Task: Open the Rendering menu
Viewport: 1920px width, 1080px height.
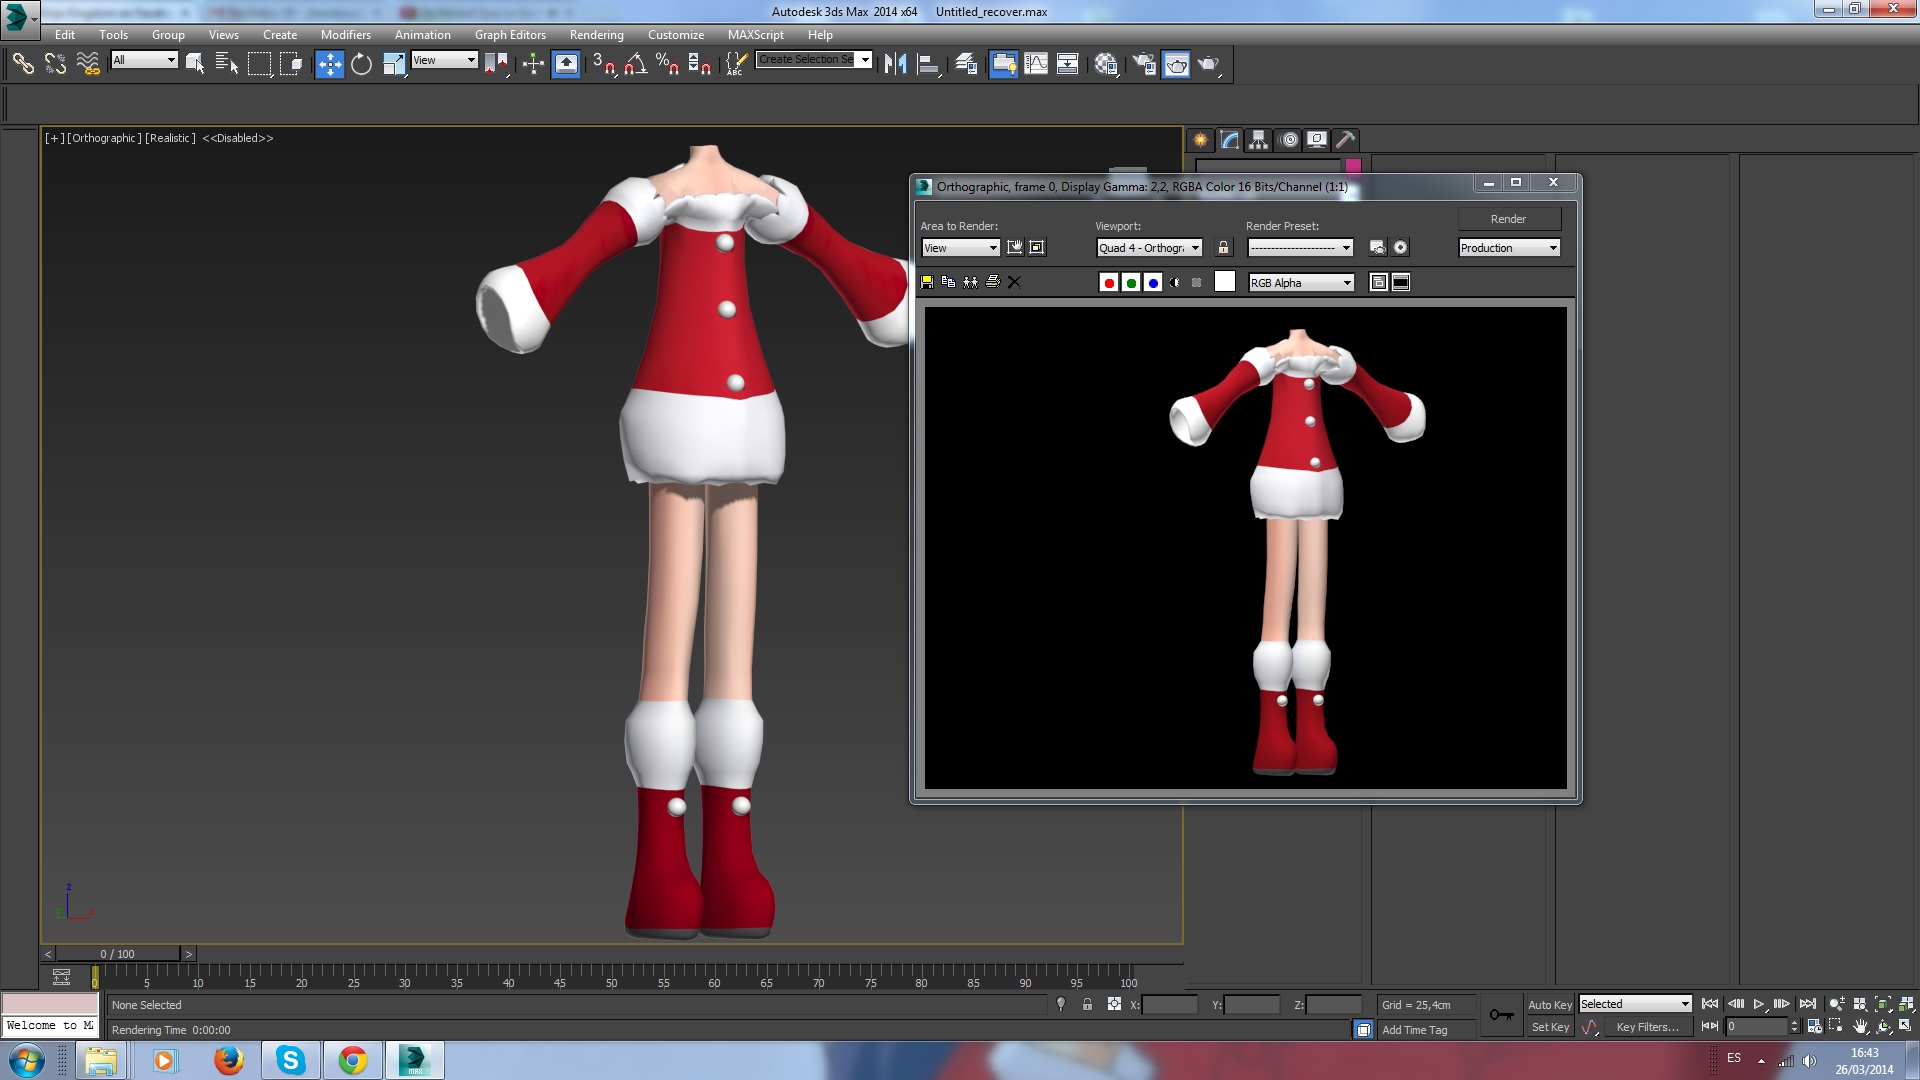Action: 596,34
